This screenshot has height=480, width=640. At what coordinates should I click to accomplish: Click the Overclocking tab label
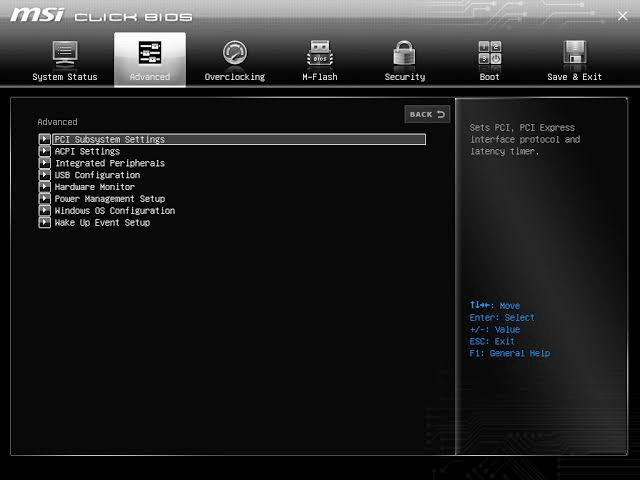[235, 77]
